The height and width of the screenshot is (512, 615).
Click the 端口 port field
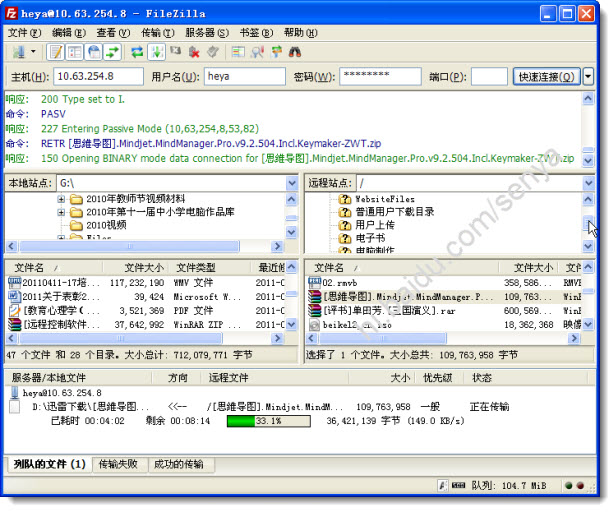489,76
